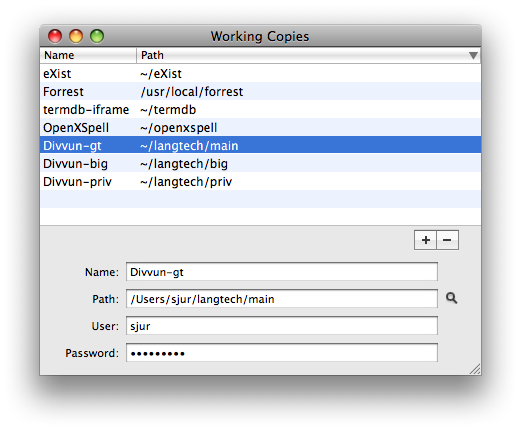Click the Name column header
Viewport: 521px width, 430px height.
point(88,55)
